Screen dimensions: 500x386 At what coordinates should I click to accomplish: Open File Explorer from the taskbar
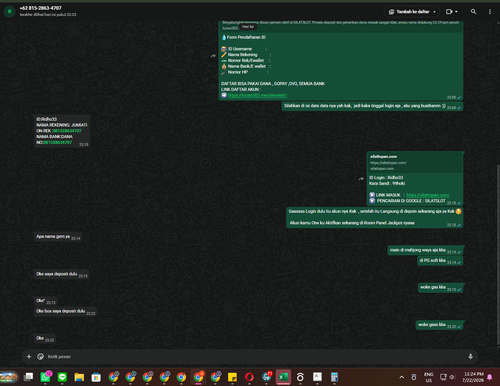(79, 377)
